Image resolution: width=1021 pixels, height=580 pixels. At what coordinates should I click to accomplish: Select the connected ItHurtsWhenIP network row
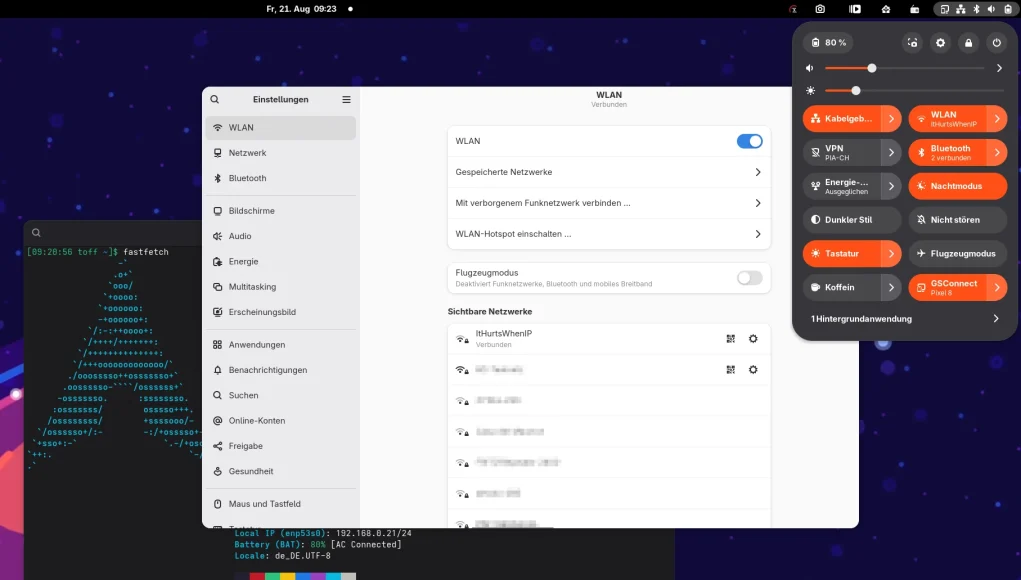(609, 338)
